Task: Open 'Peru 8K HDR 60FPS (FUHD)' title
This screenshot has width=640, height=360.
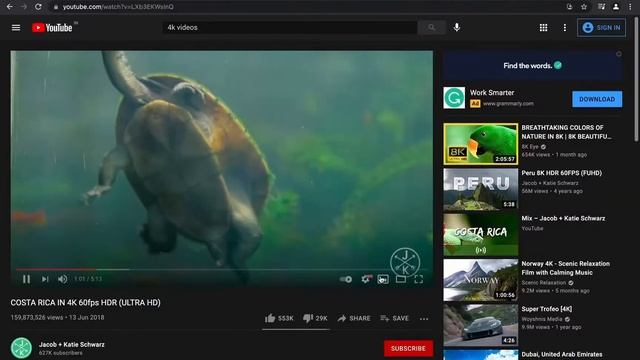Action: (x=561, y=173)
